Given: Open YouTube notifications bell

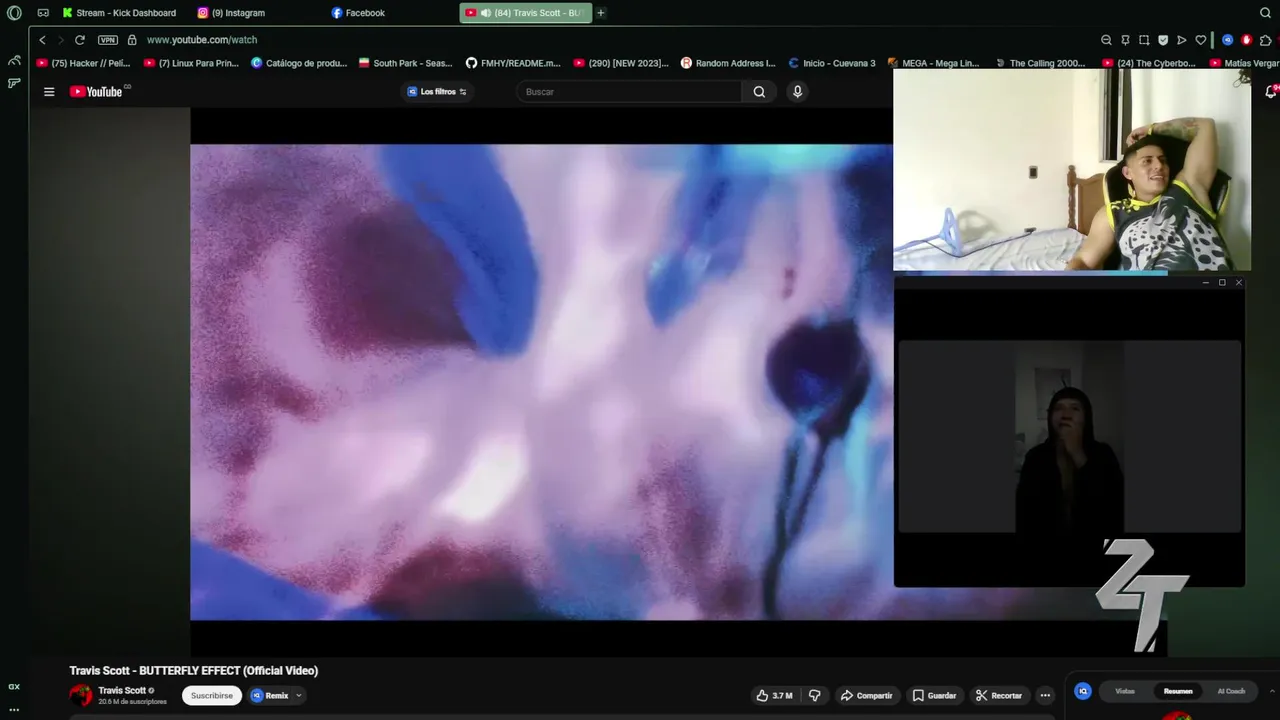Looking at the screenshot, I should point(1271,92).
